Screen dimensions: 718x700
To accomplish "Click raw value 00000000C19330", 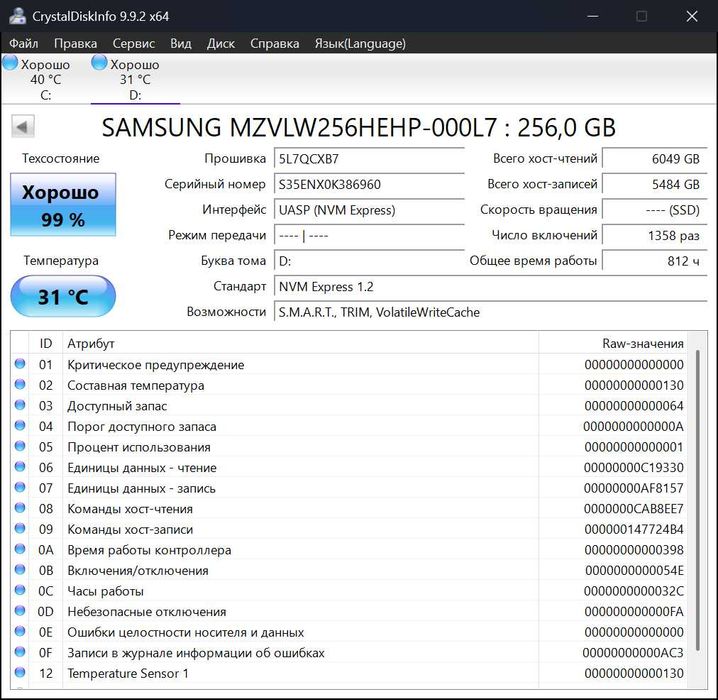I will coord(634,467).
